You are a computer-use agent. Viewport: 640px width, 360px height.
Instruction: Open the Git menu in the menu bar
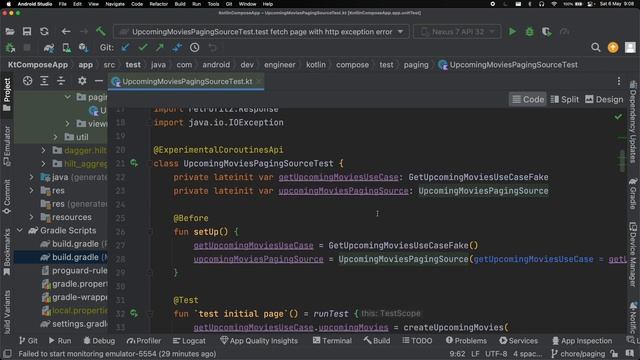(229, 4)
